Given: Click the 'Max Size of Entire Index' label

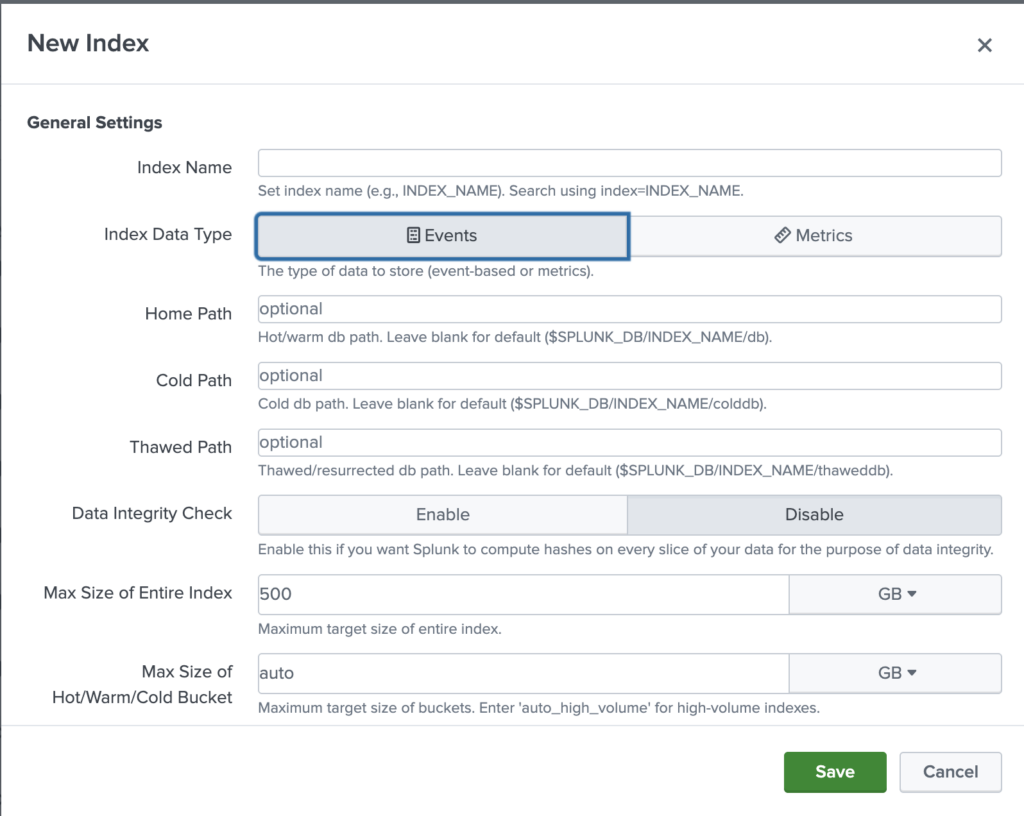Looking at the screenshot, I should click(138, 593).
